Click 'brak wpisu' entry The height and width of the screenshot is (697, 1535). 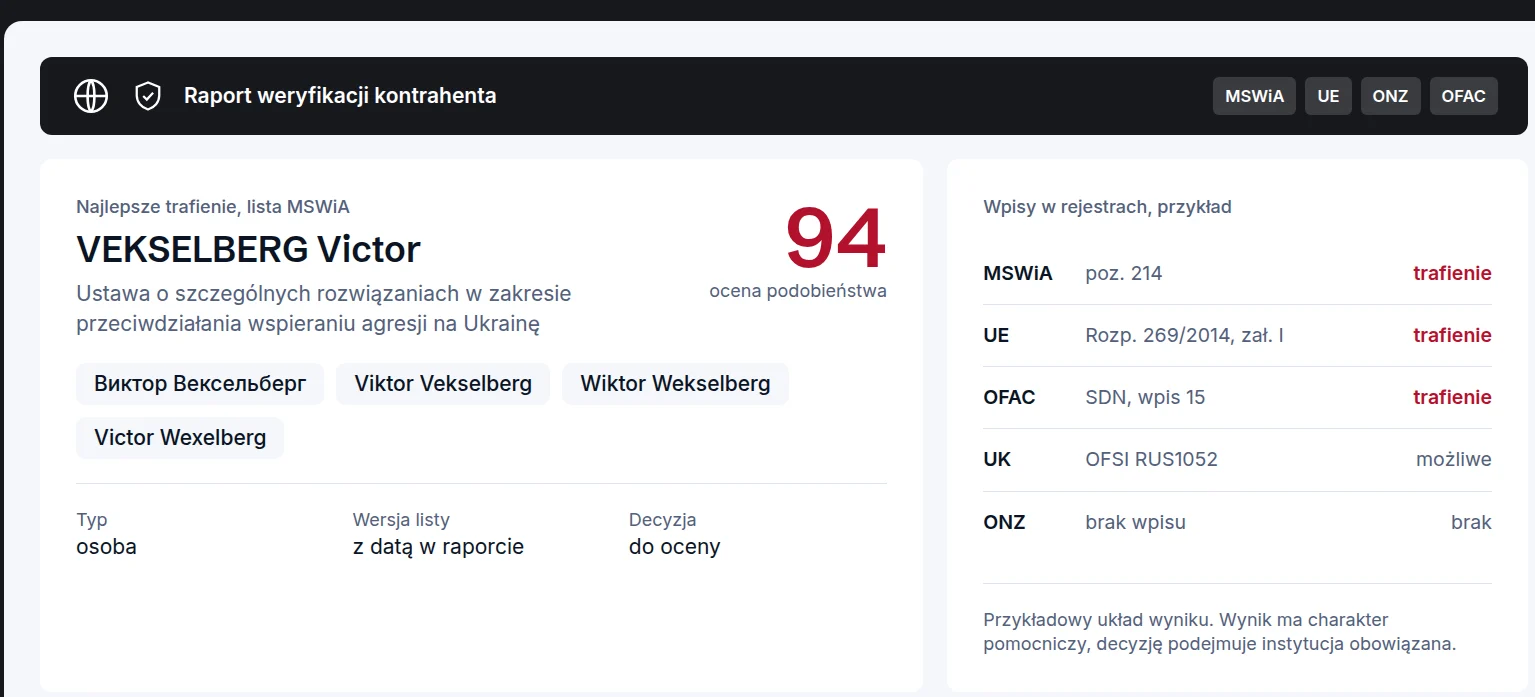pyautogui.click(x=1135, y=522)
